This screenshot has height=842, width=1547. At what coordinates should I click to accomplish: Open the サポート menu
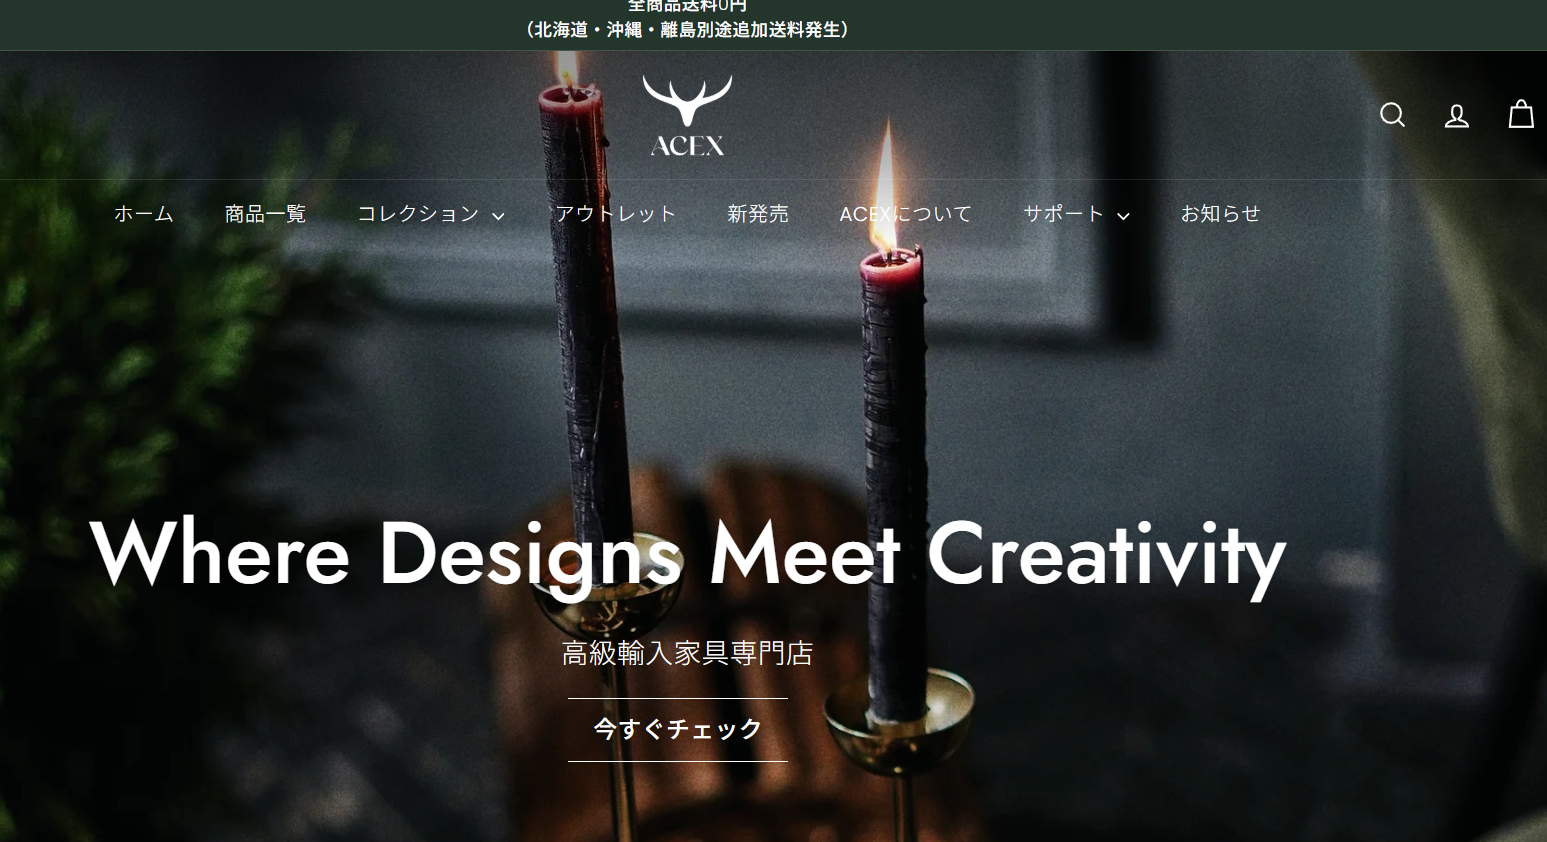click(x=1076, y=214)
